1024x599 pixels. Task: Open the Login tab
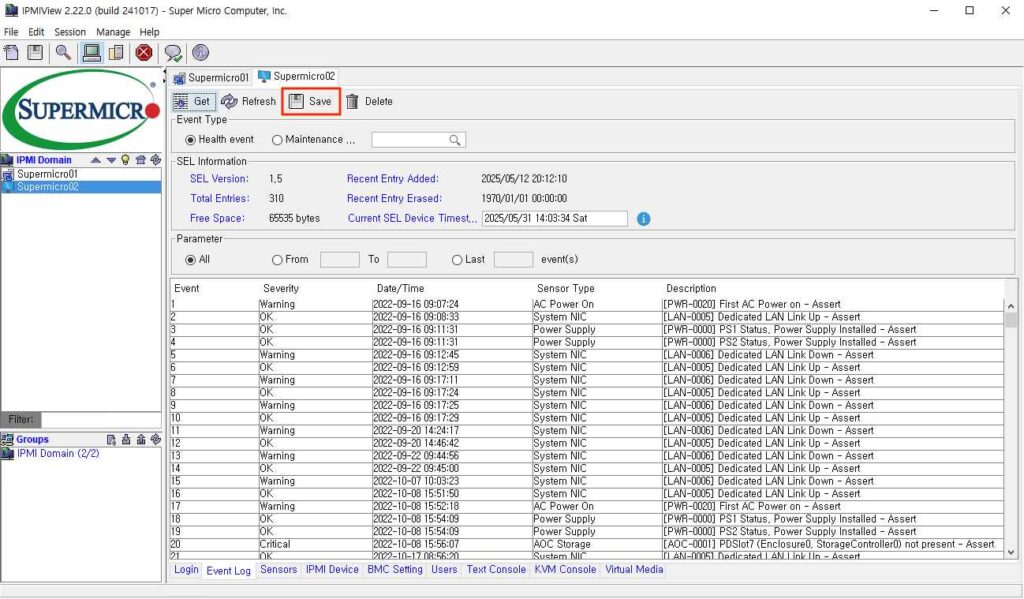186,570
